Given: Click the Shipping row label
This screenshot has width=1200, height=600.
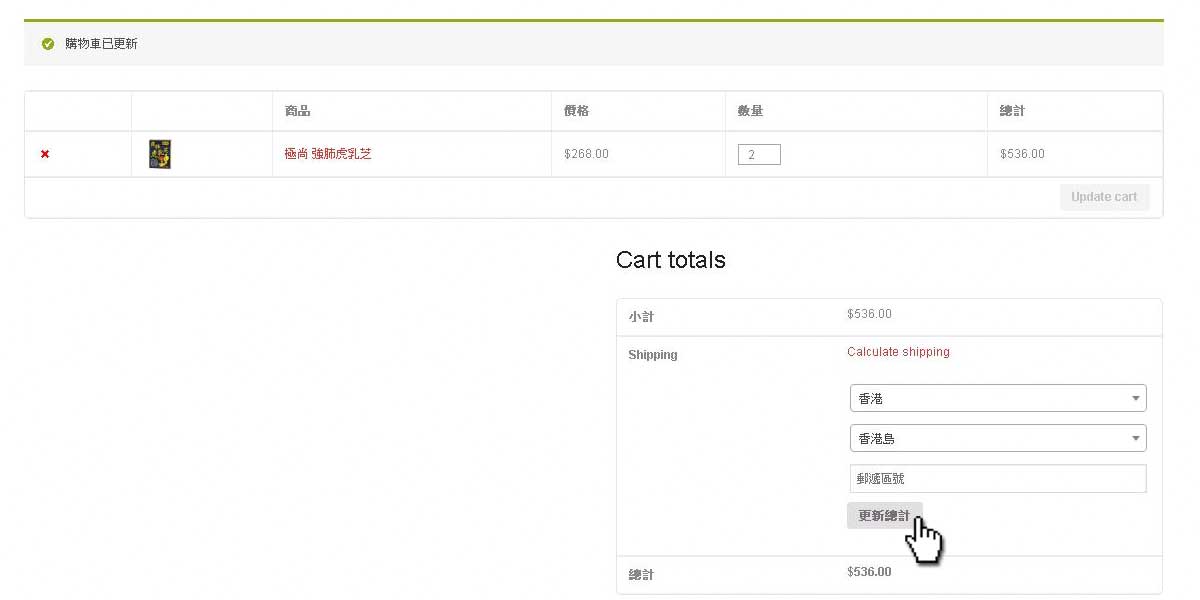Looking at the screenshot, I should coord(652,355).
